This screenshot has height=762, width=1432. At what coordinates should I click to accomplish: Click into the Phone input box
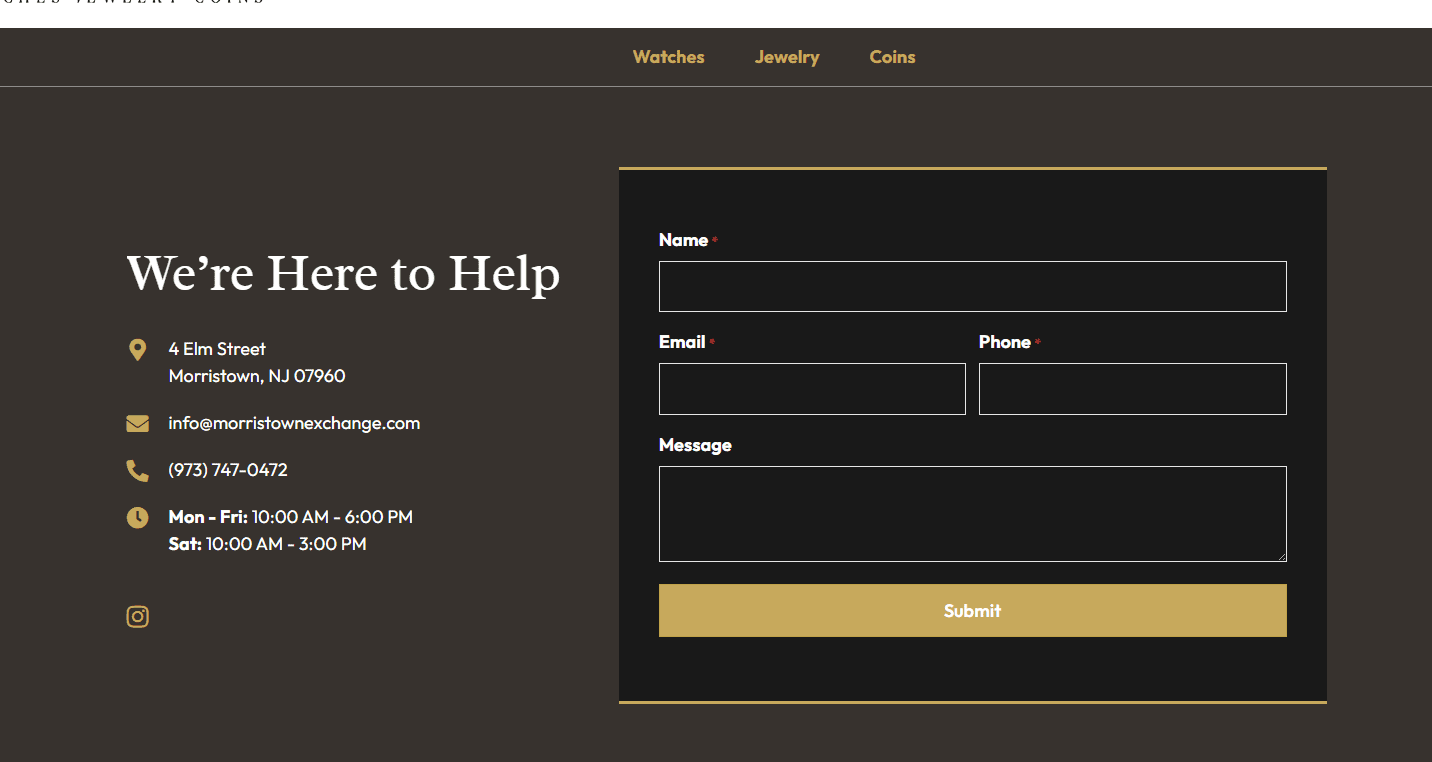pyautogui.click(x=1132, y=389)
